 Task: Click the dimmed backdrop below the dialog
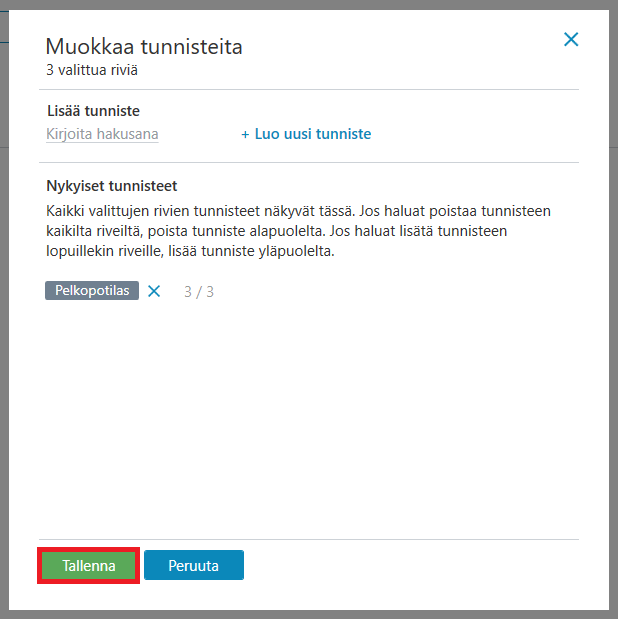click(309, 615)
